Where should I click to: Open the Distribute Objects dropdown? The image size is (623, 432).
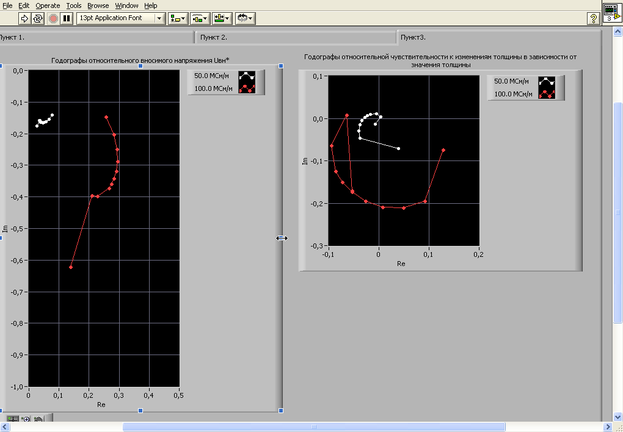coord(200,18)
